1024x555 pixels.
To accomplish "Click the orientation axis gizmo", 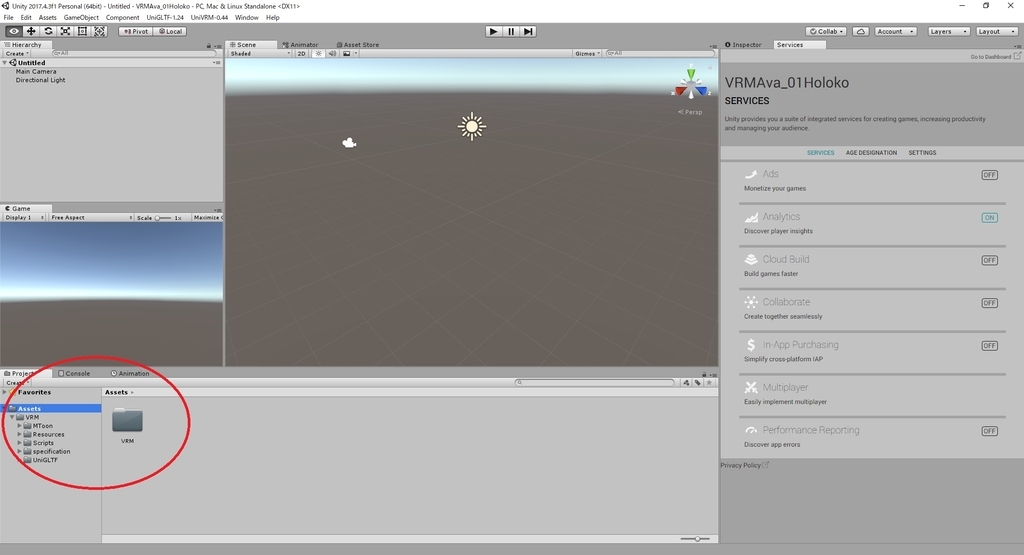I will click(x=691, y=83).
